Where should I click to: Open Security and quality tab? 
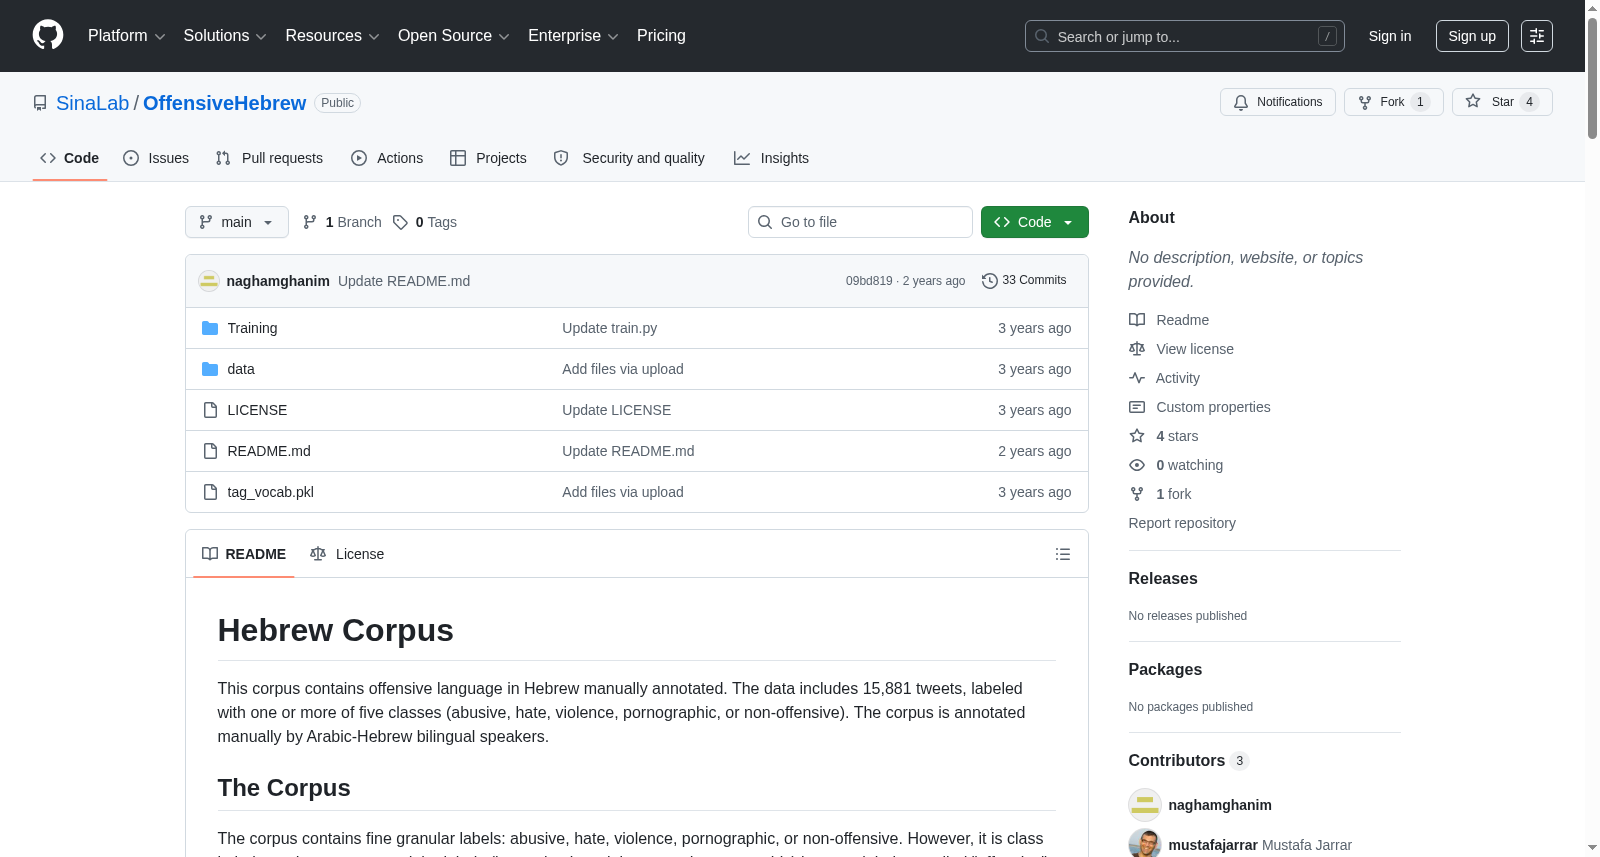pos(629,158)
